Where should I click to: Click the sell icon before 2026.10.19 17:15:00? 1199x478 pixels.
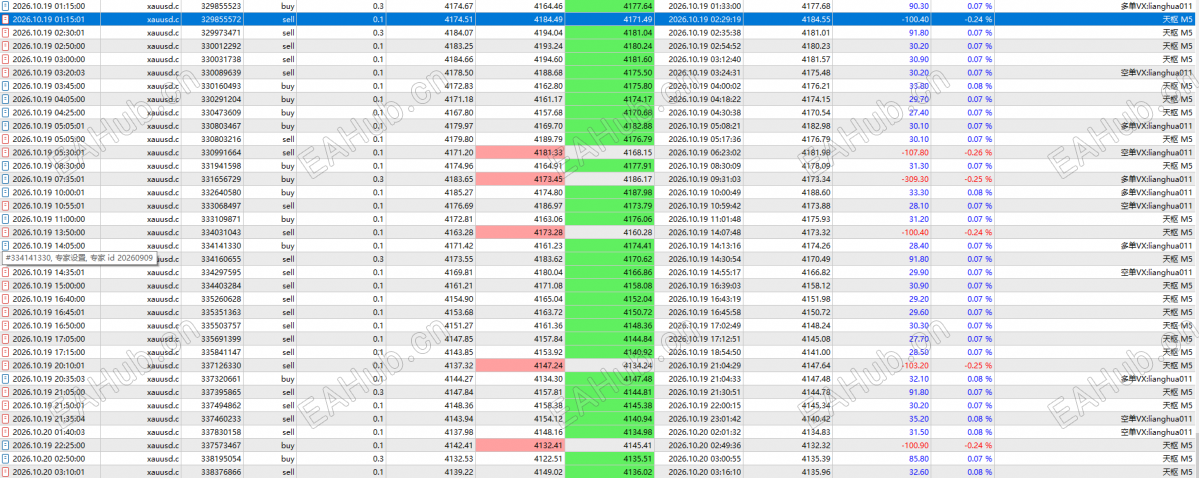click(x=6, y=352)
